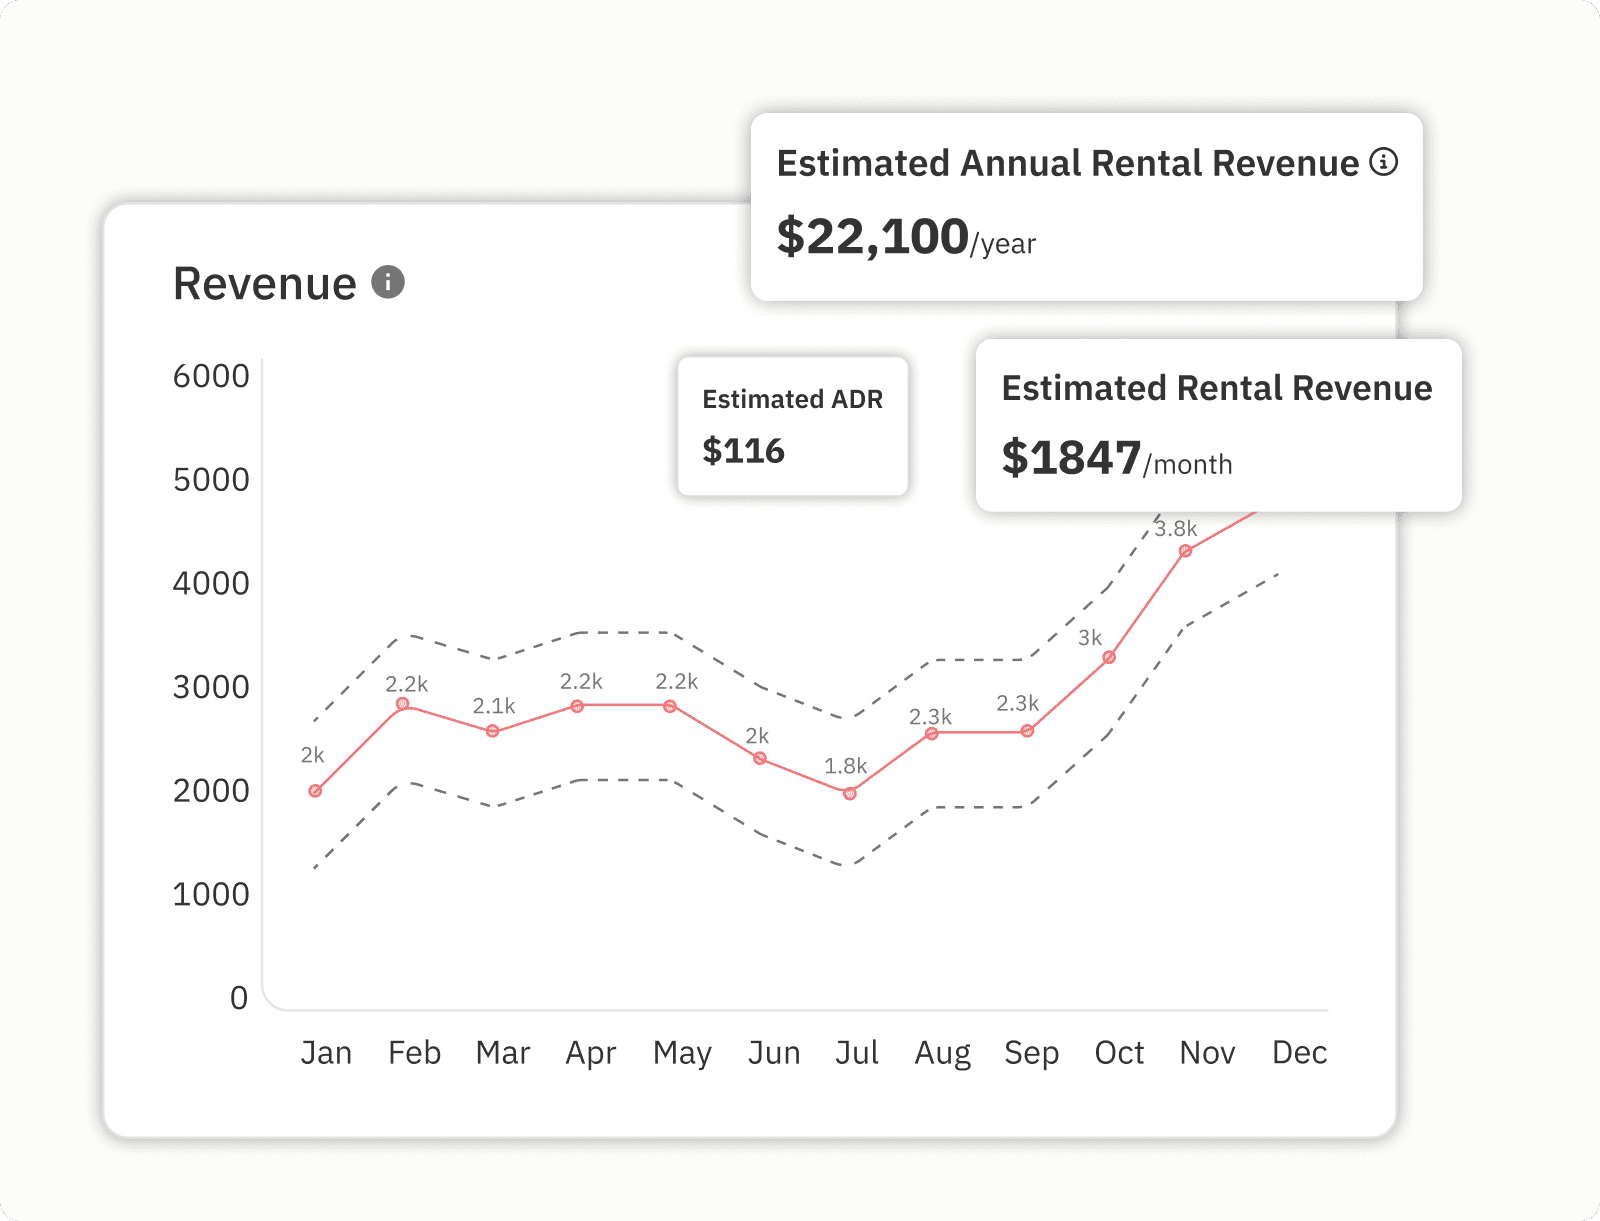1600x1221 pixels.
Task: Click info icon next to Estimated Annual Rental Revenue
Action: [1383, 162]
